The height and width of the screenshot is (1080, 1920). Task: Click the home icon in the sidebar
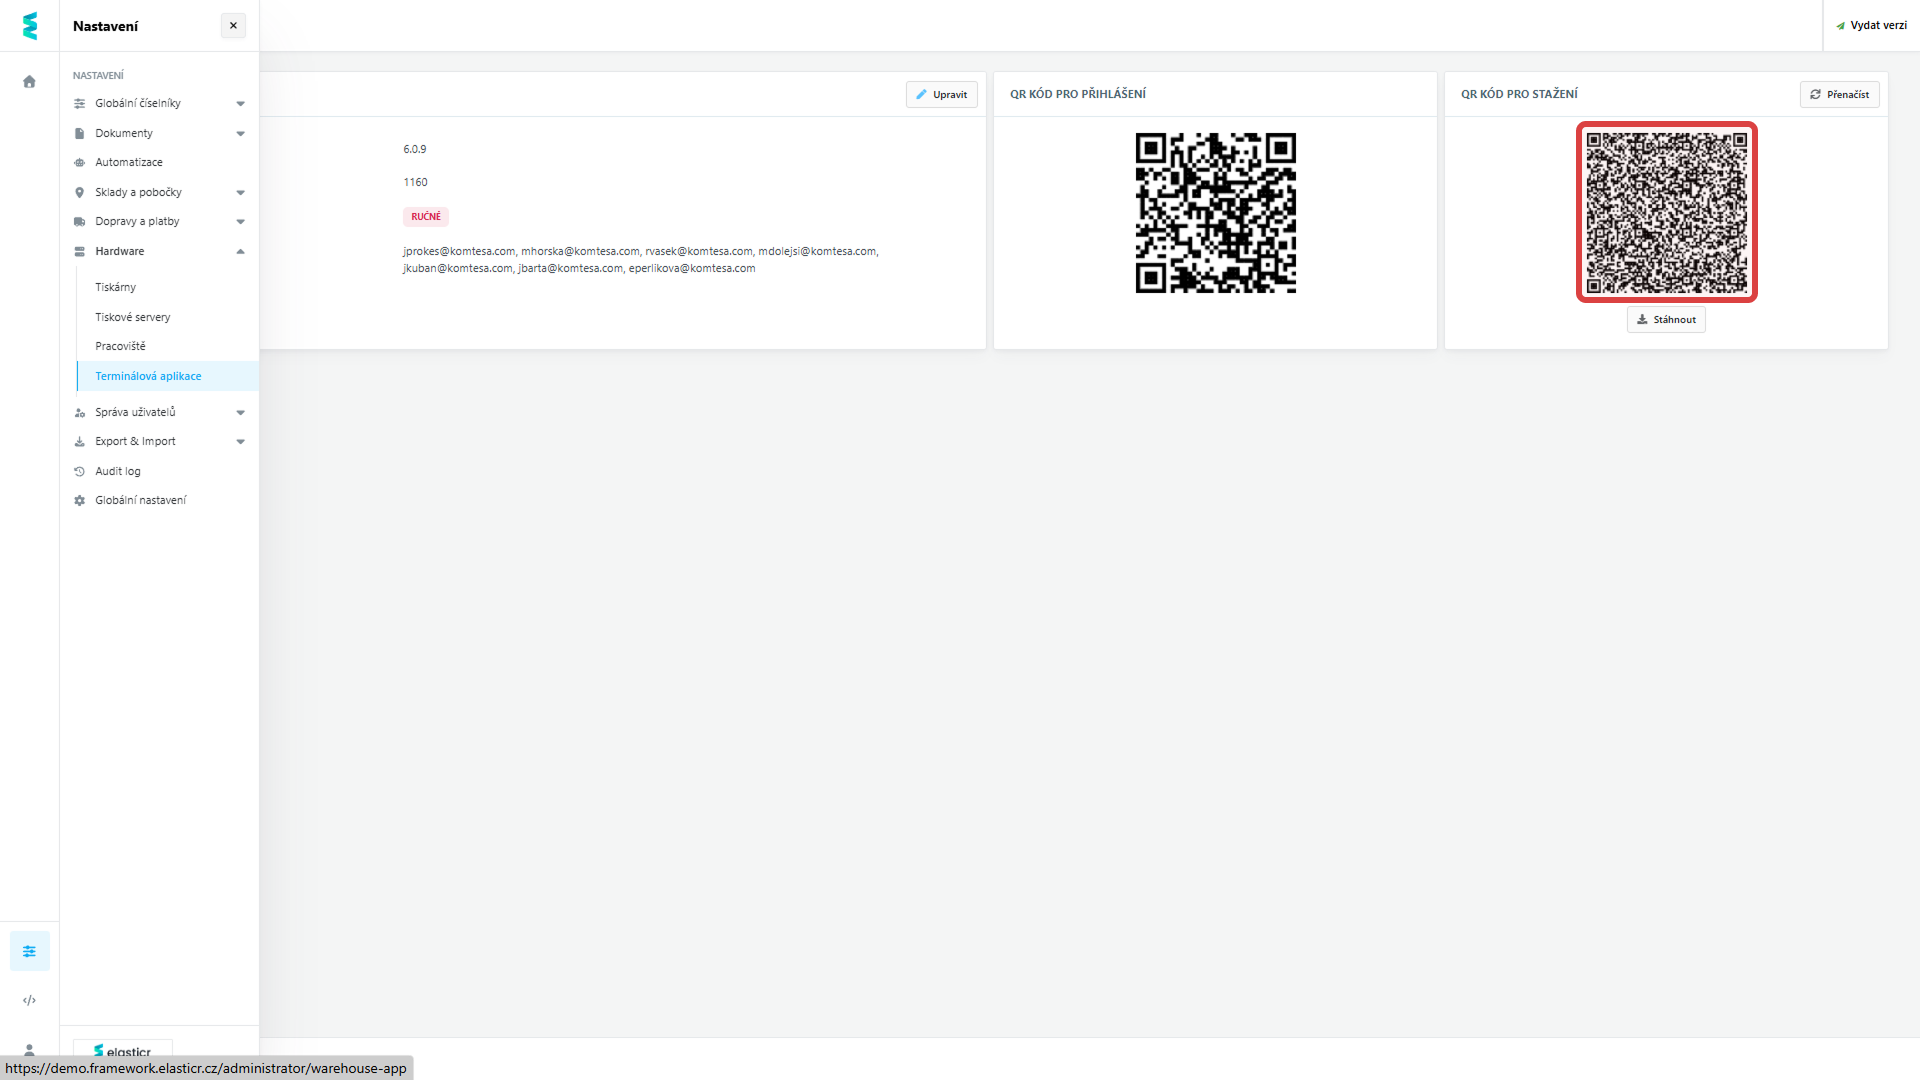tap(29, 81)
